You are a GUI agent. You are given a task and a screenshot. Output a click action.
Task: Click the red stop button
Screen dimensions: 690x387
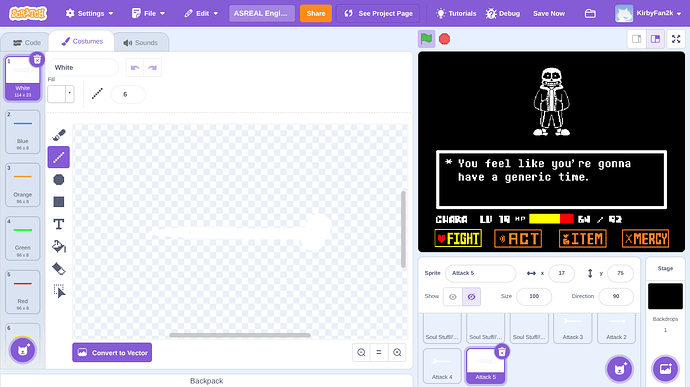coord(444,39)
